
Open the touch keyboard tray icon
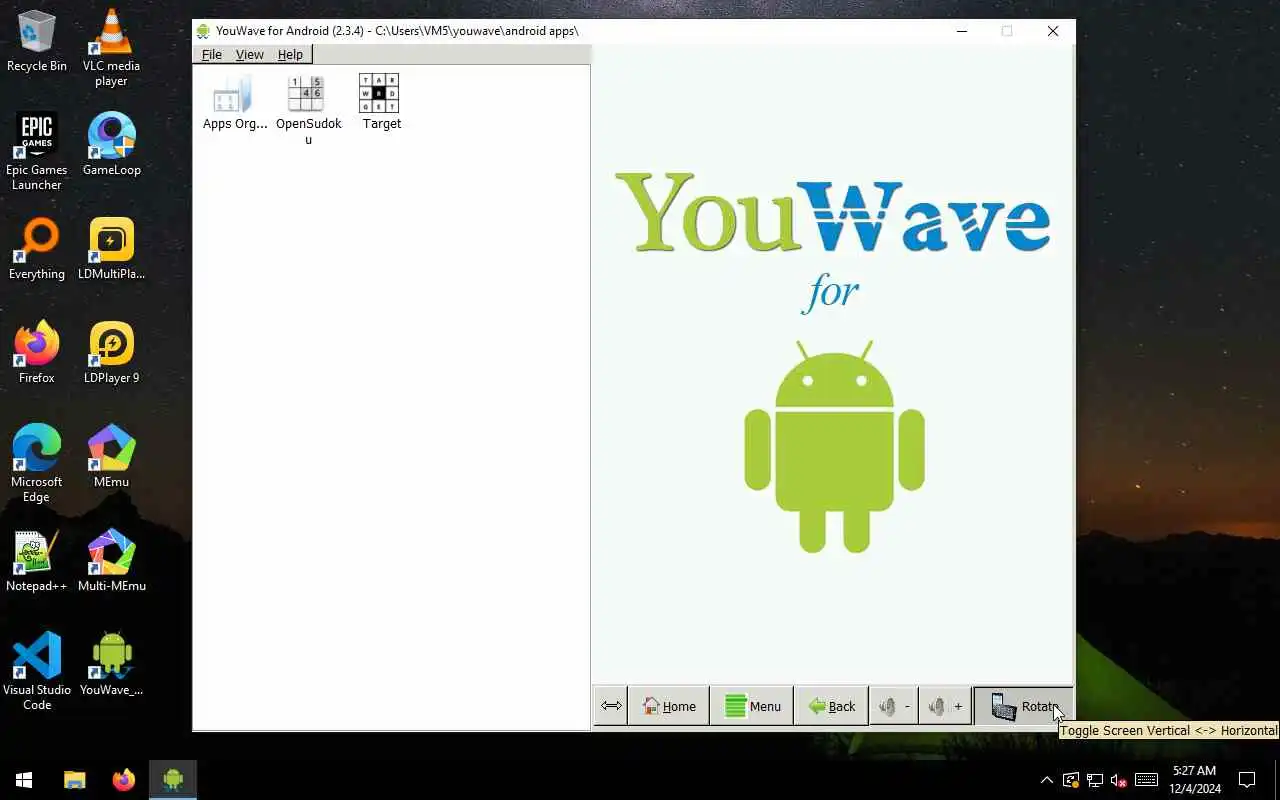coord(1147,780)
